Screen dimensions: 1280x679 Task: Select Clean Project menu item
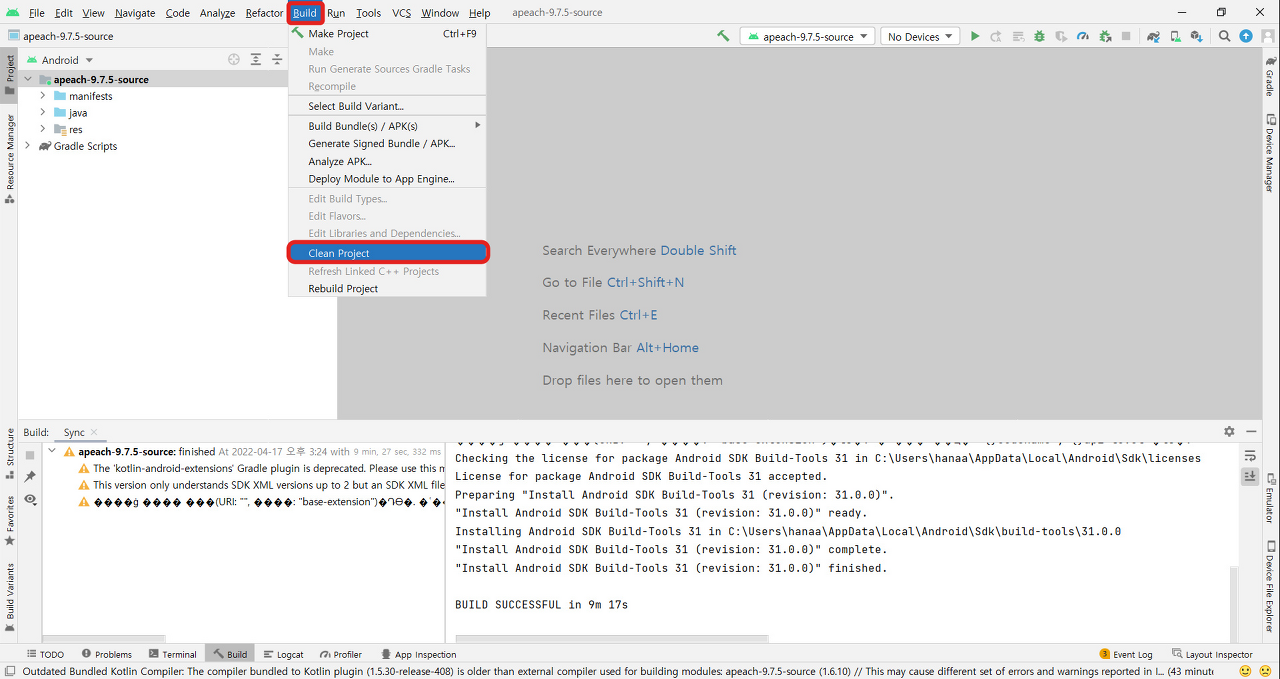[x=387, y=253]
